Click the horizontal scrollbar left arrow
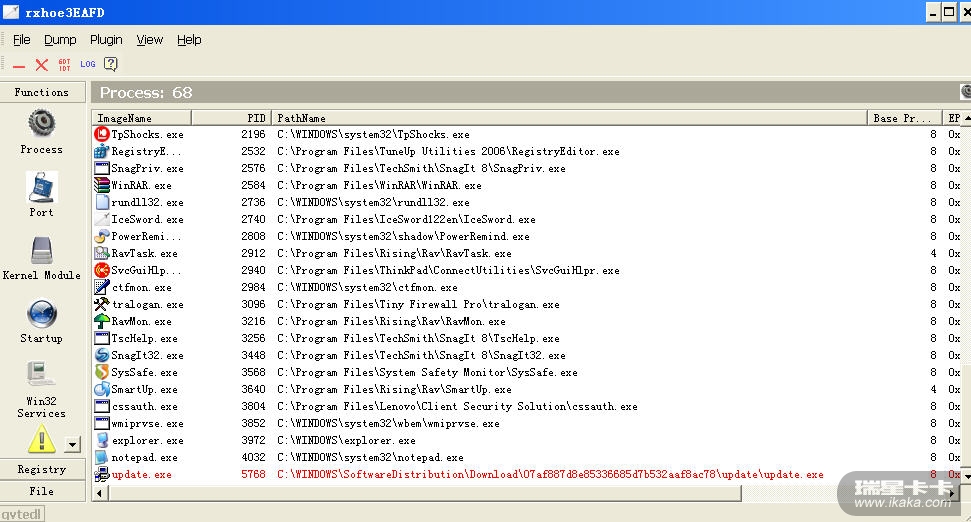971x522 pixels. point(99,494)
